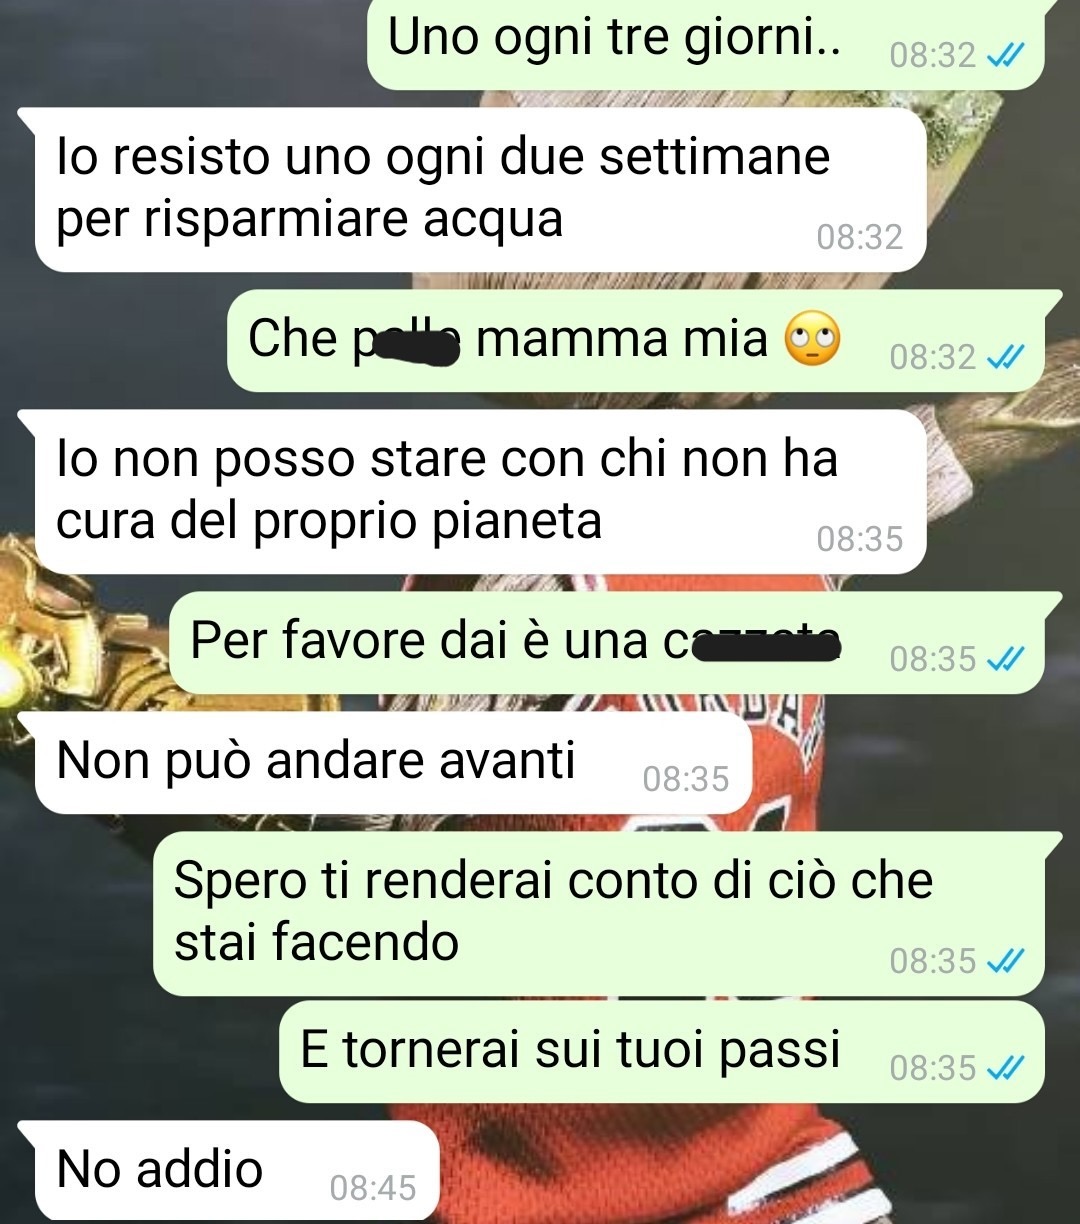1080x1224 pixels.
Task: Tap the read receipt on 'Uno ogni tre giorni..'
Action: coord(1005,56)
